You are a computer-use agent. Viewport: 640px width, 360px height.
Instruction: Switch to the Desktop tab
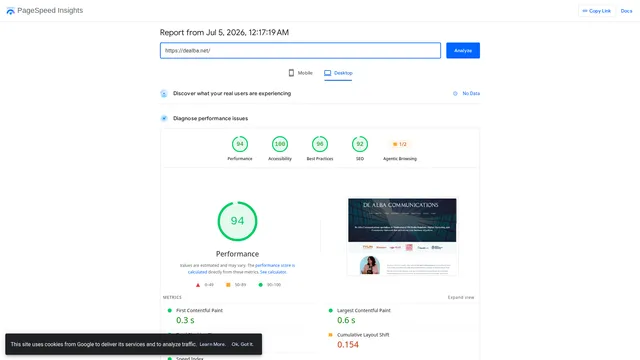(338, 73)
